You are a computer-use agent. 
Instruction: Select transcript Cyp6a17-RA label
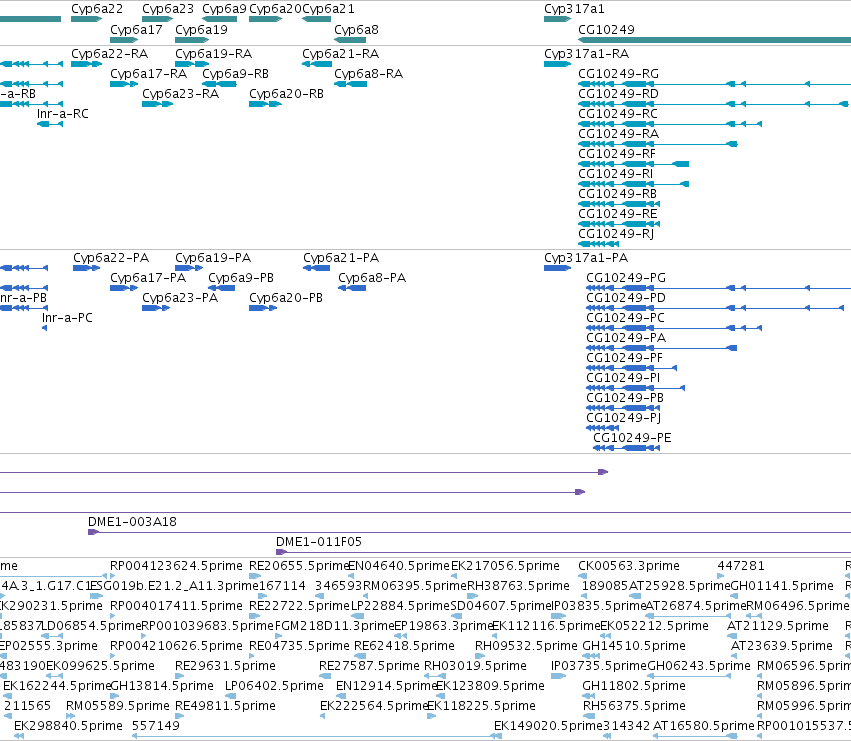click(x=148, y=74)
